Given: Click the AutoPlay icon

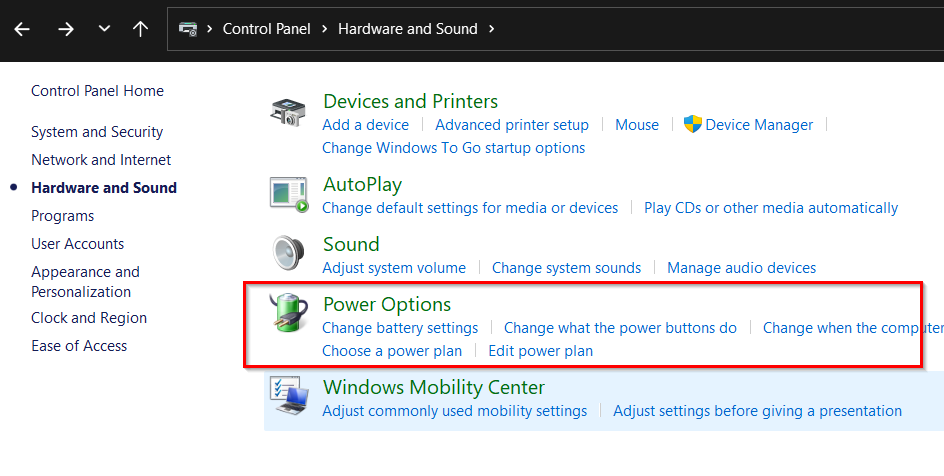Looking at the screenshot, I should [x=289, y=194].
